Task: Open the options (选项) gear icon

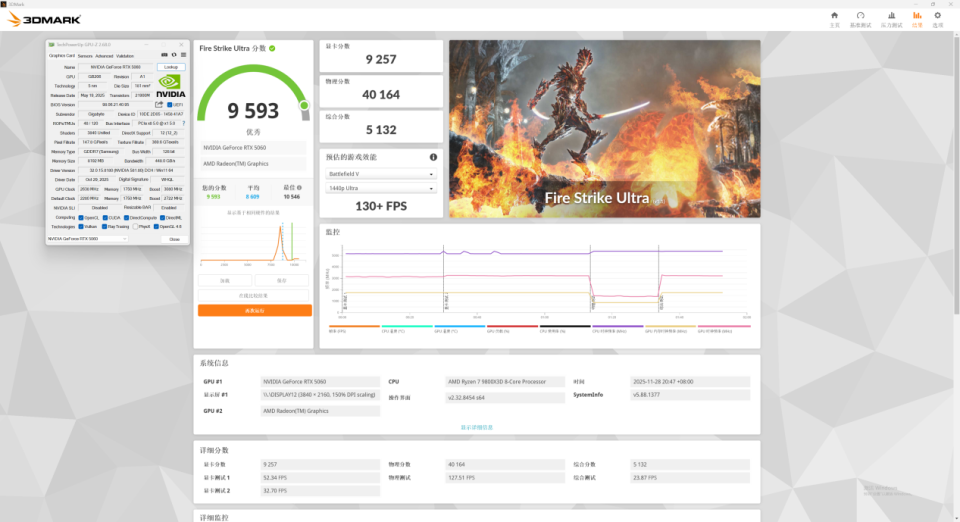Action: (x=937, y=16)
